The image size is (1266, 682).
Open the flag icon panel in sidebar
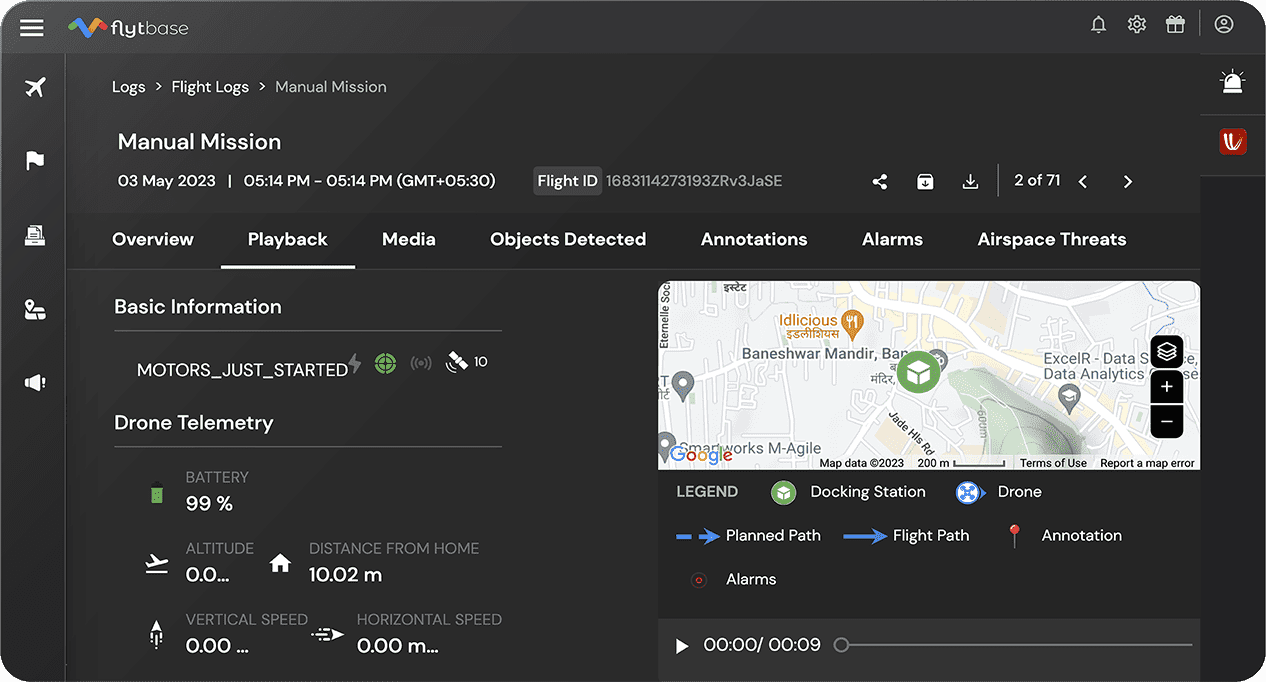(x=34, y=161)
